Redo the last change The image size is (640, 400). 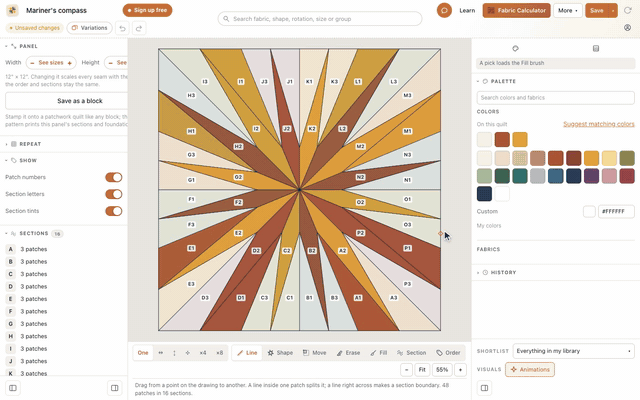[x=139, y=28]
